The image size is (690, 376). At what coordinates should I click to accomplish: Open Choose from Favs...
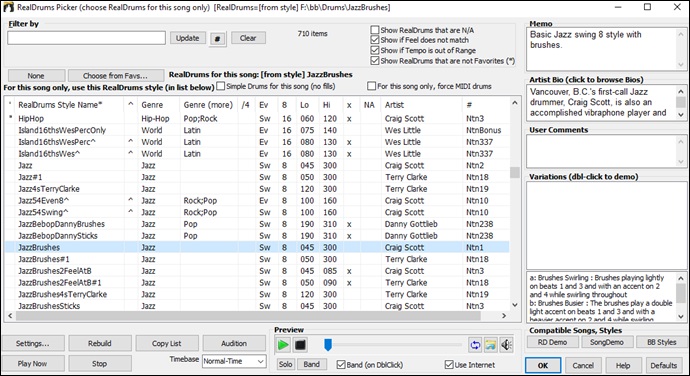pyautogui.click(x=116, y=76)
